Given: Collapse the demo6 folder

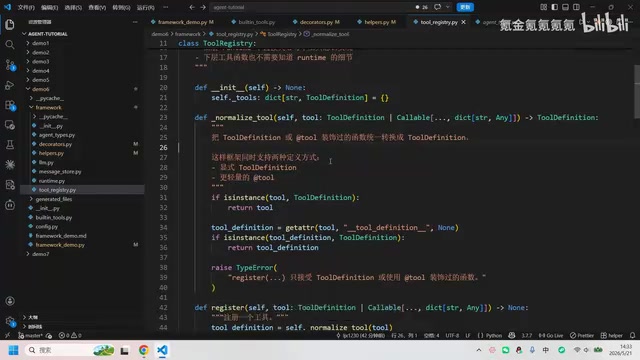Looking at the screenshot, I should coord(41,89).
